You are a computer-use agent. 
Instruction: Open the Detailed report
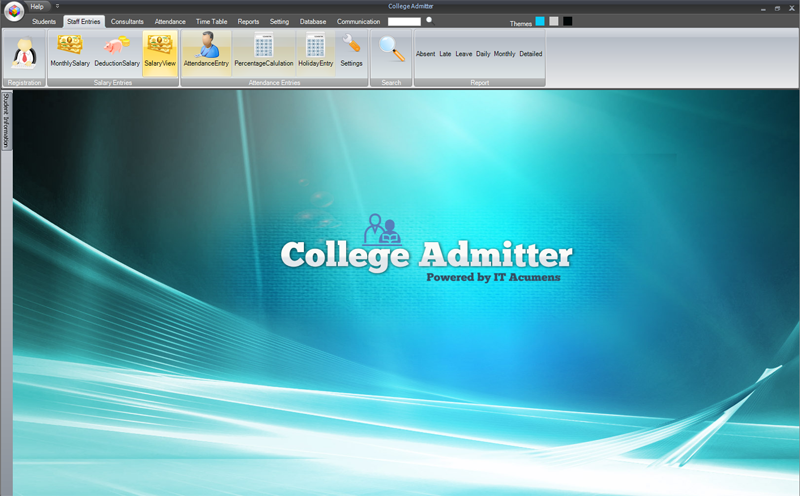(x=531, y=54)
